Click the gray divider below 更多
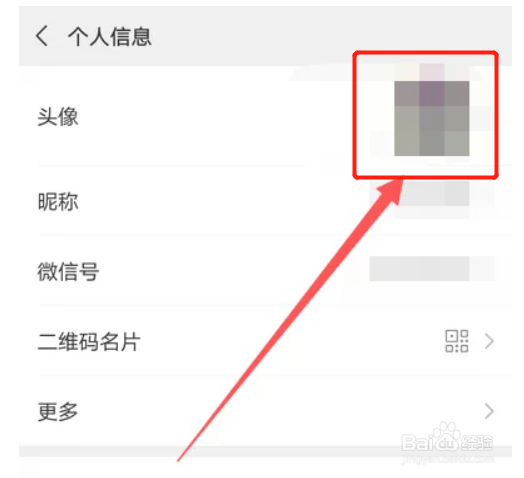The width and height of the screenshot is (524, 478). [x=265, y=451]
